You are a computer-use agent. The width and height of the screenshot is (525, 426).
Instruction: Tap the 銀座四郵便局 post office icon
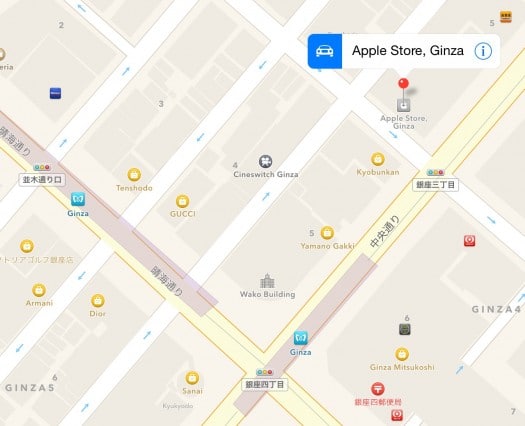[378, 389]
